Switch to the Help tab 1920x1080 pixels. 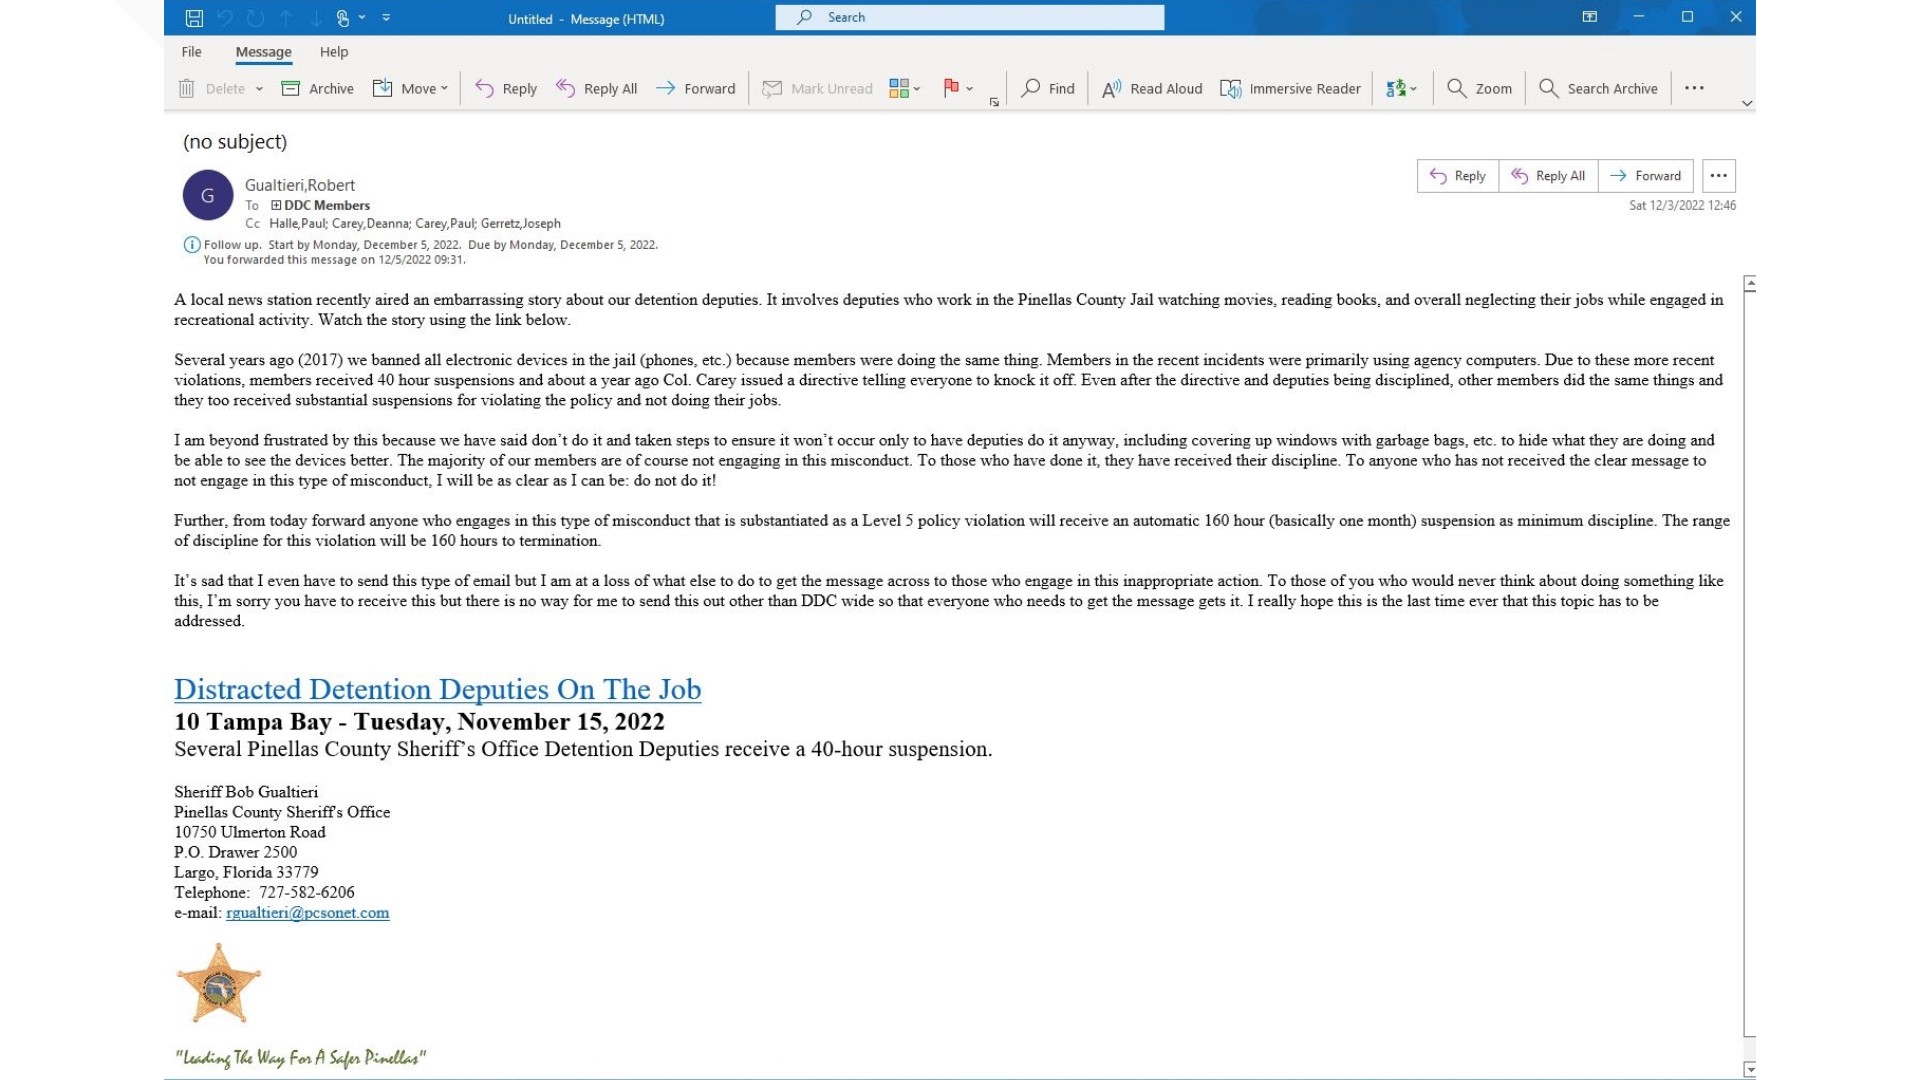[334, 52]
